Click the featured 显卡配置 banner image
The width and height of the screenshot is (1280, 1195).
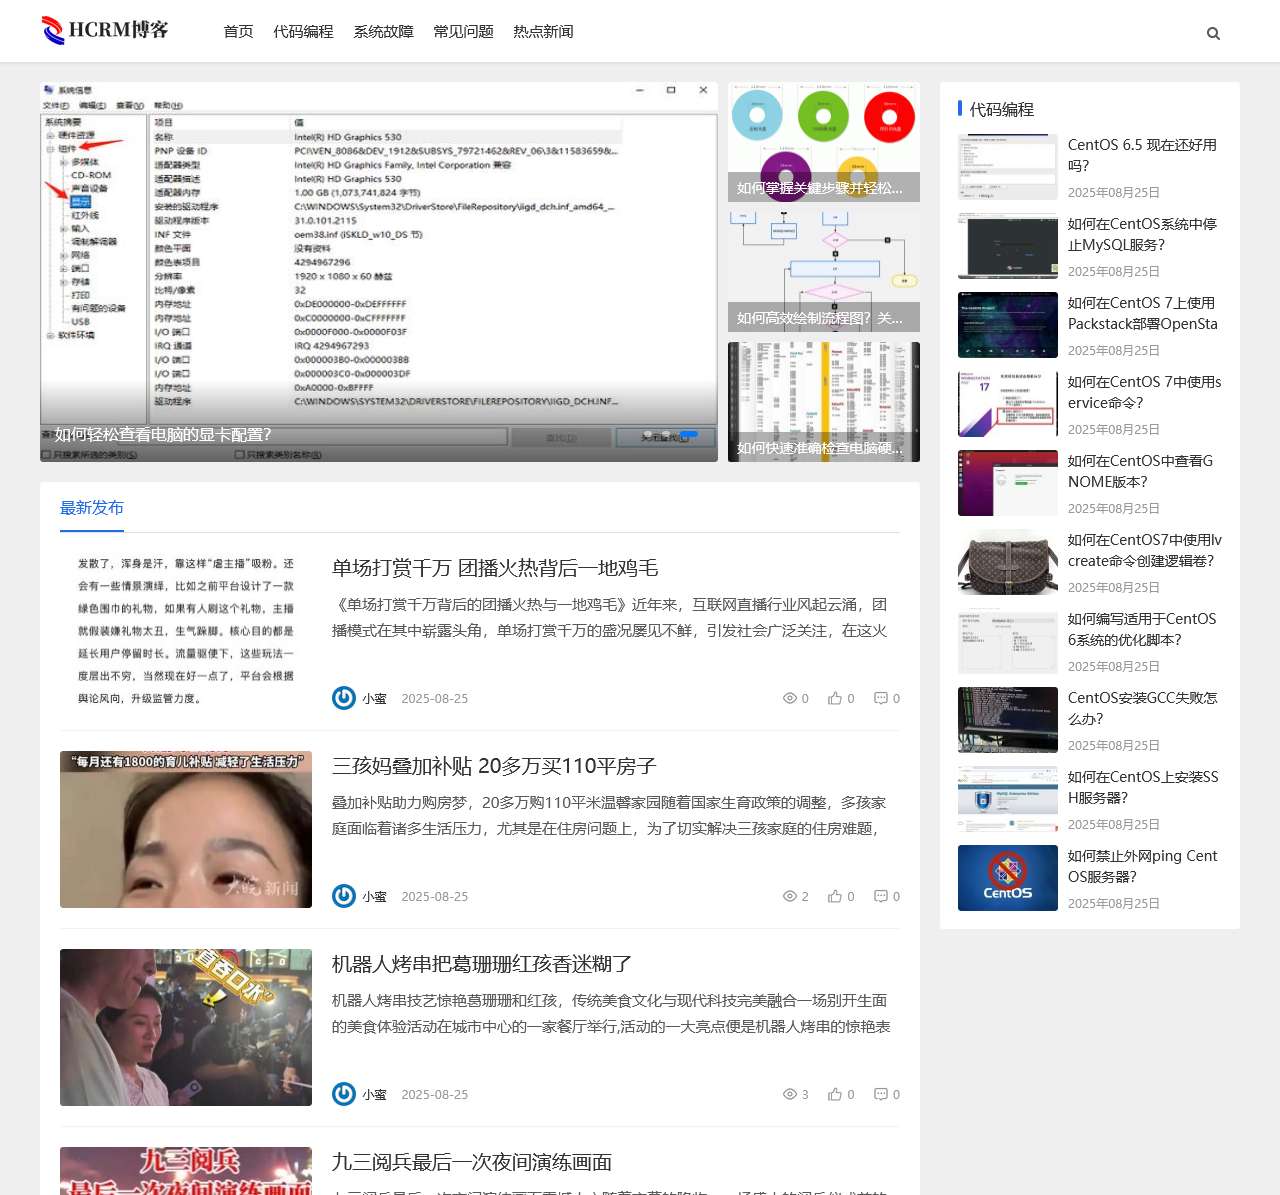pos(378,272)
